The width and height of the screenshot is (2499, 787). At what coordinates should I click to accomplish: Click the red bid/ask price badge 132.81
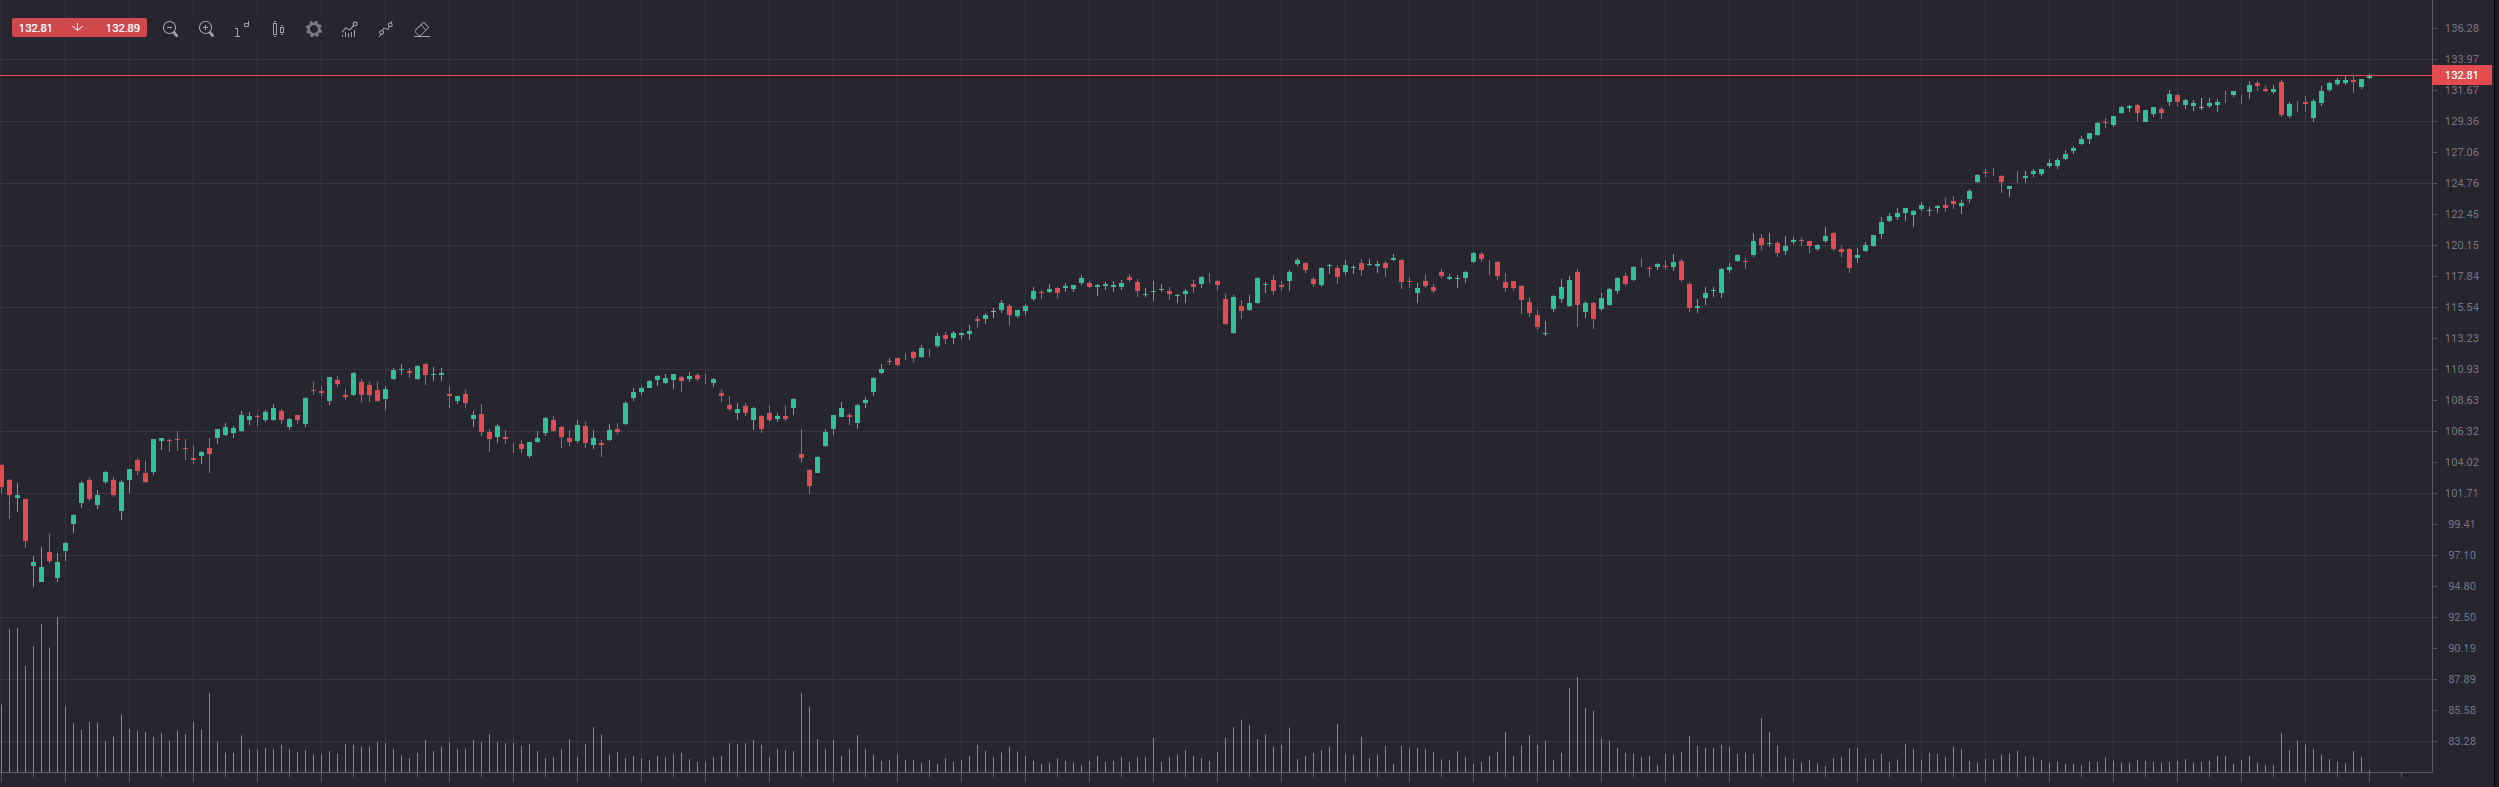pyautogui.click(x=36, y=28)
